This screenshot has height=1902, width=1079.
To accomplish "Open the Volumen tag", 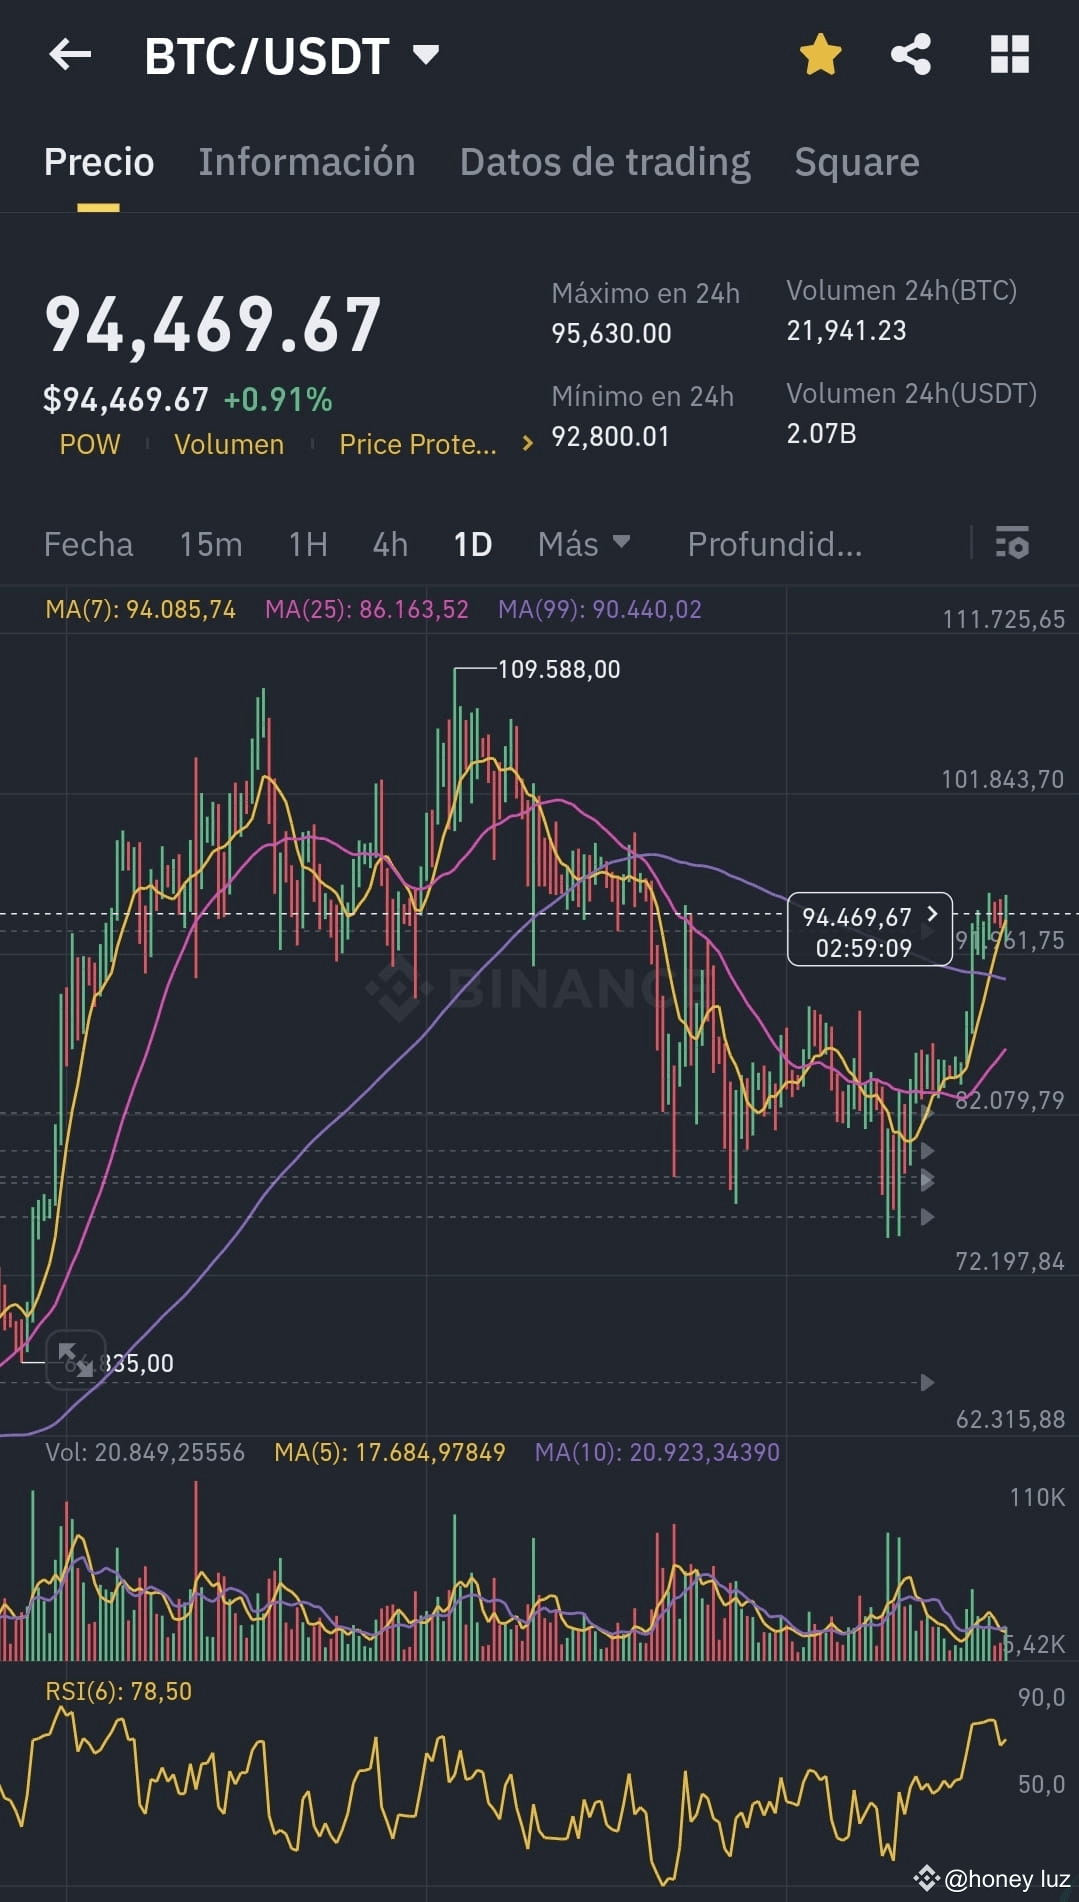I will click(x=229, y=444).
